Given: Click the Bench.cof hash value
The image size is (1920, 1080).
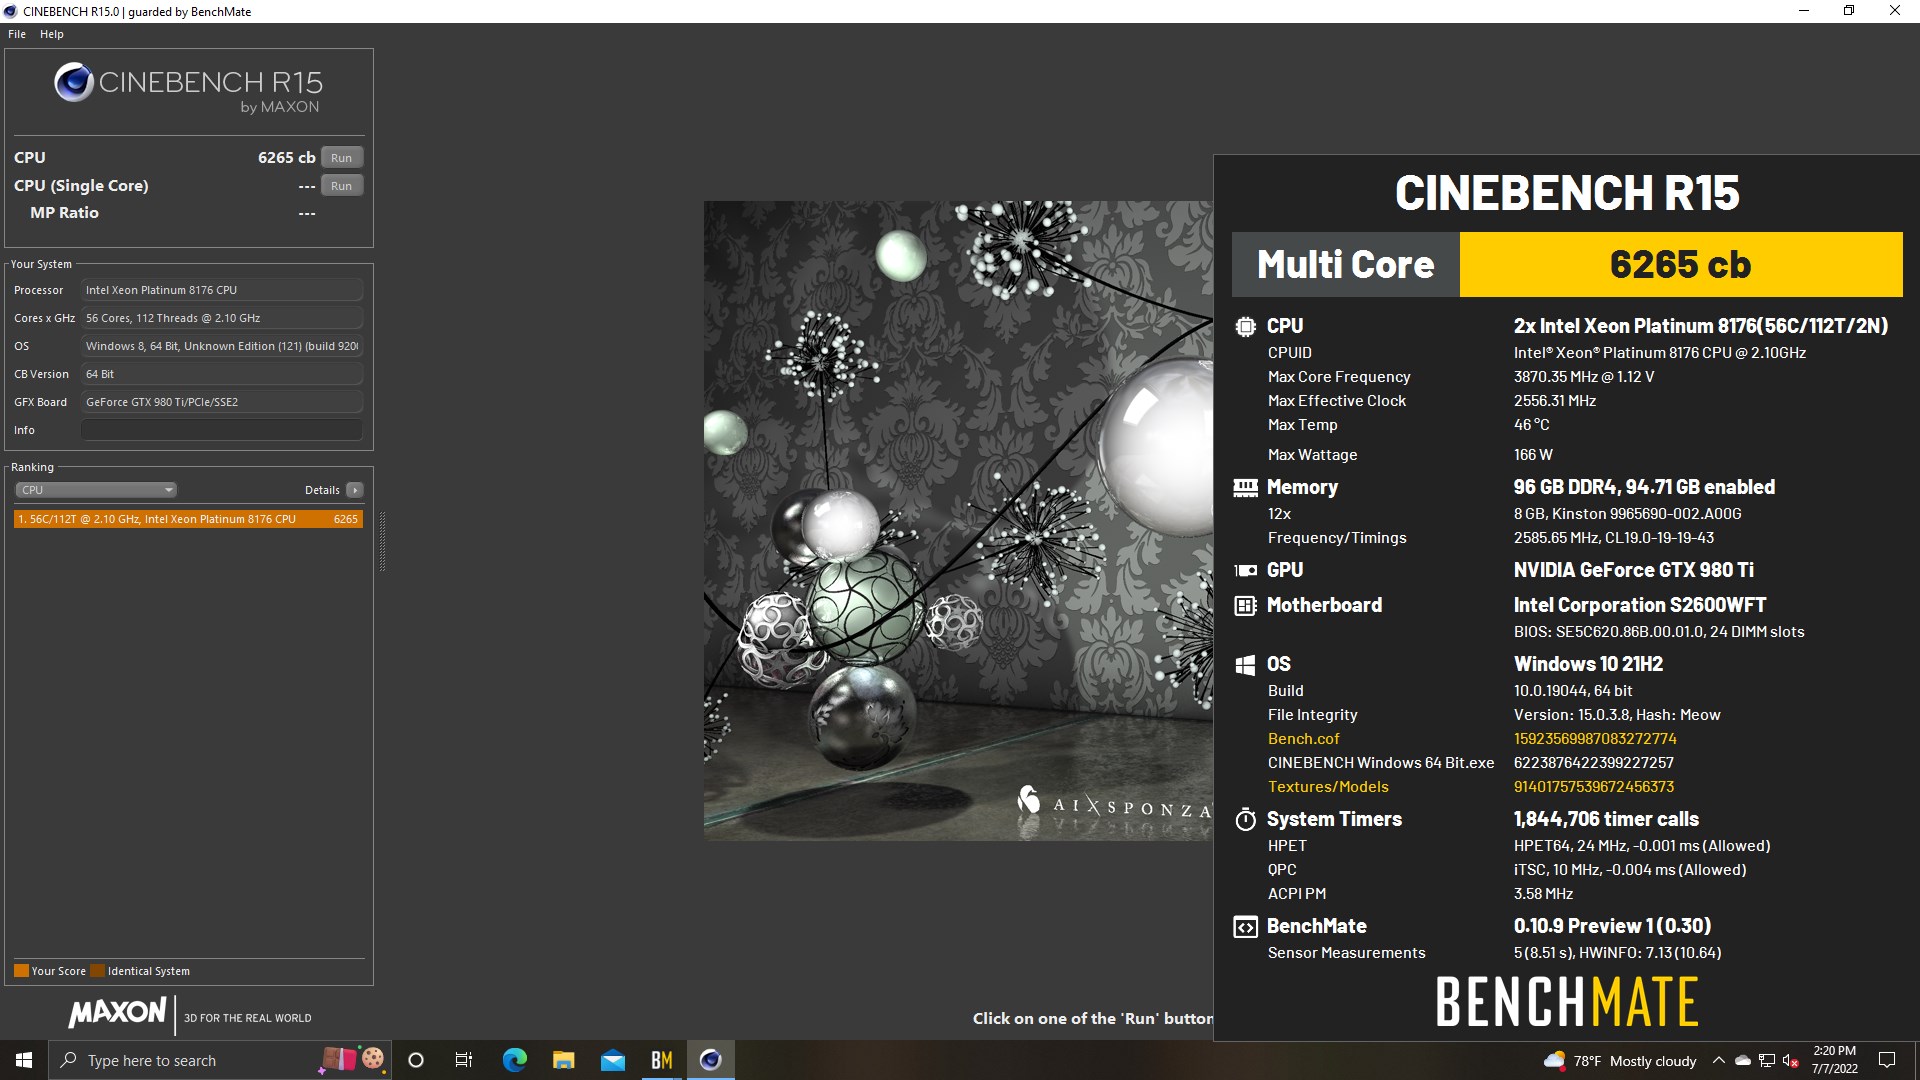Looking at the screenshot, I should [x=1595, y=739].
